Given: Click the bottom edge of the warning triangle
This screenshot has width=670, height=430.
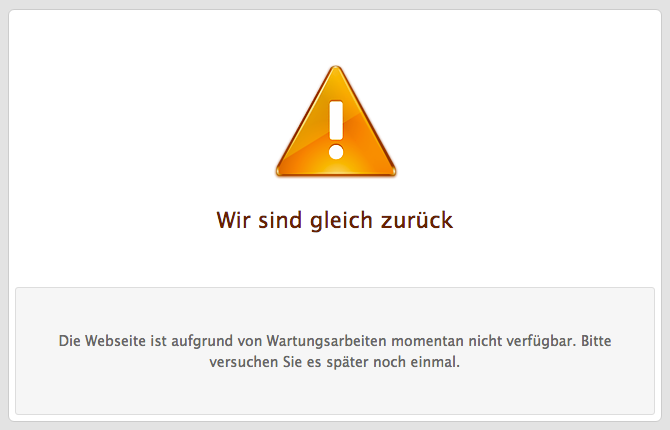Looking at the screenshot, I should [x=336, y=173].
